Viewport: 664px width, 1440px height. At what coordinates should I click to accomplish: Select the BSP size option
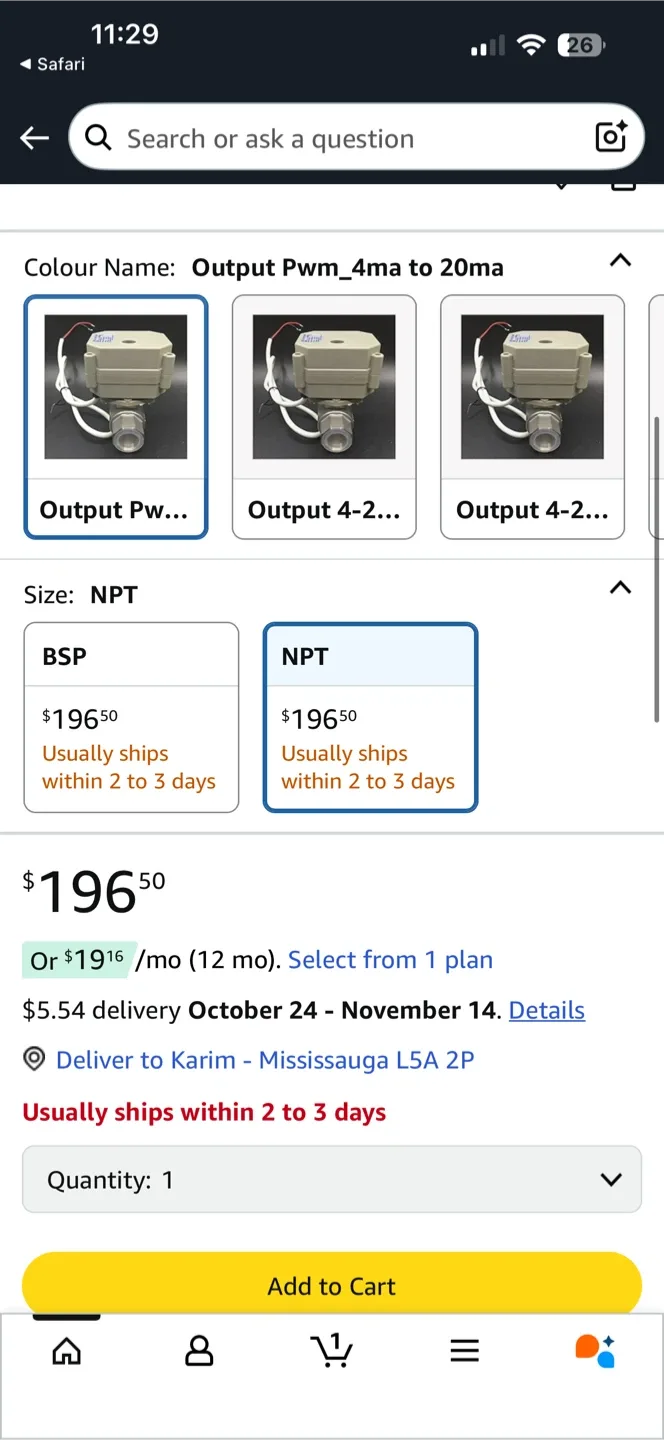tap(131, 716)
